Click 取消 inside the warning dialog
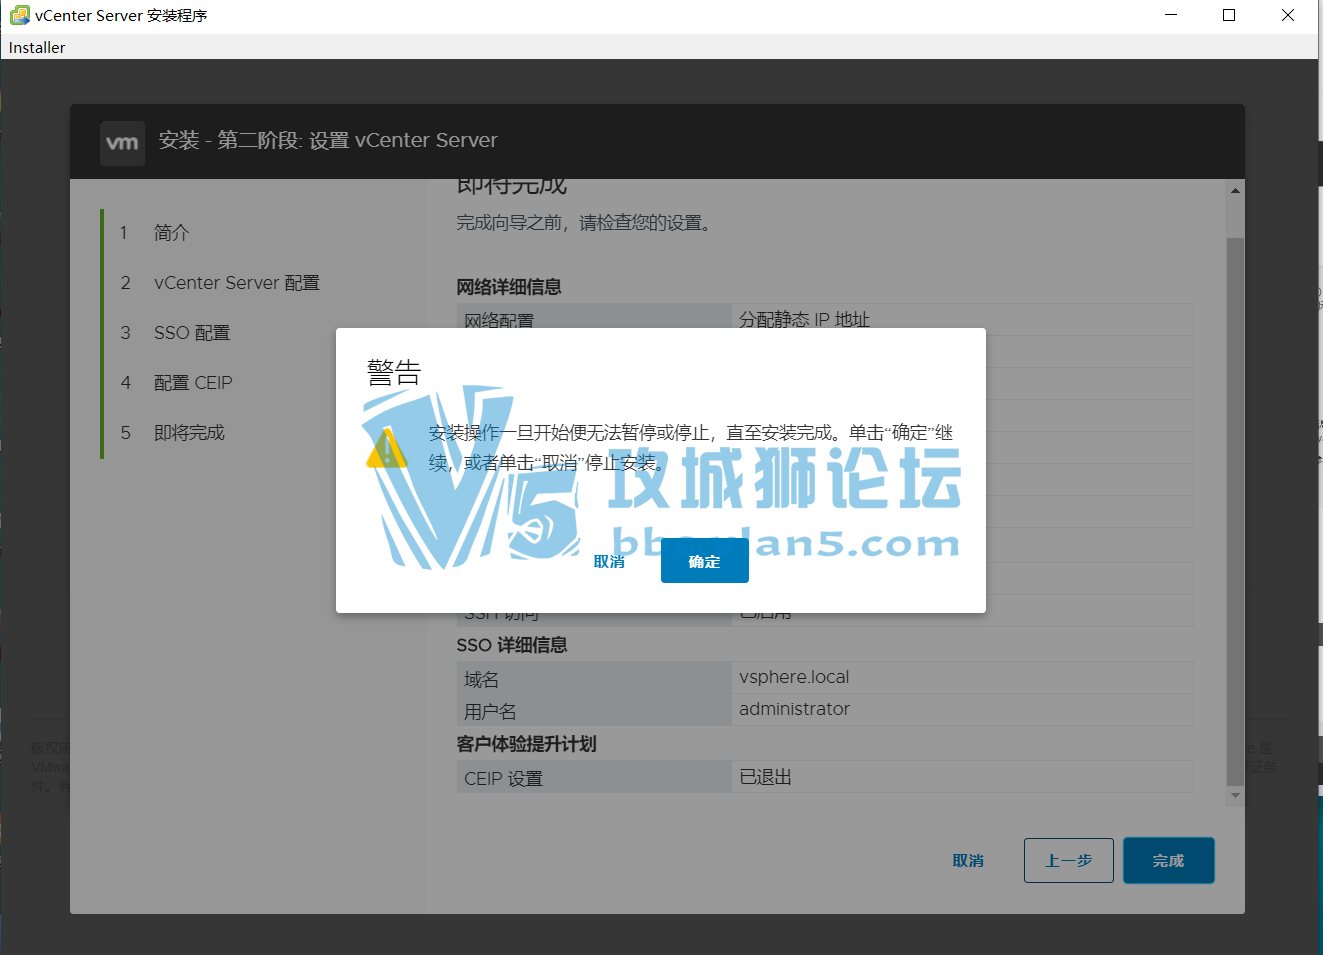 point(610,560)
